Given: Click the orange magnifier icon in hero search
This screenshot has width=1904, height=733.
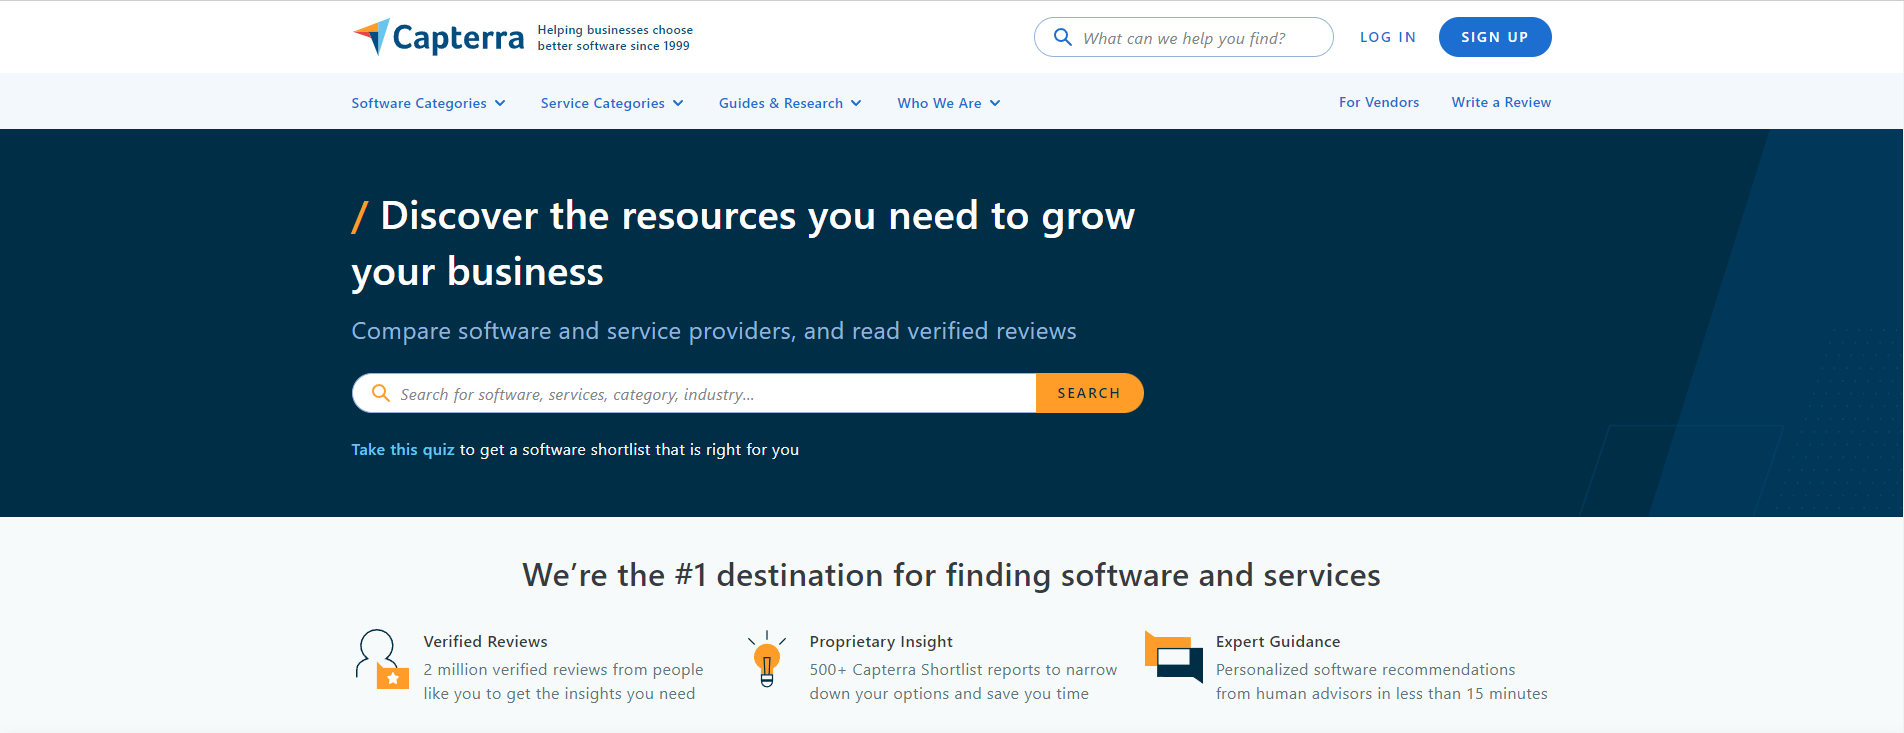Looking at the screenshot, I should 380,393.
